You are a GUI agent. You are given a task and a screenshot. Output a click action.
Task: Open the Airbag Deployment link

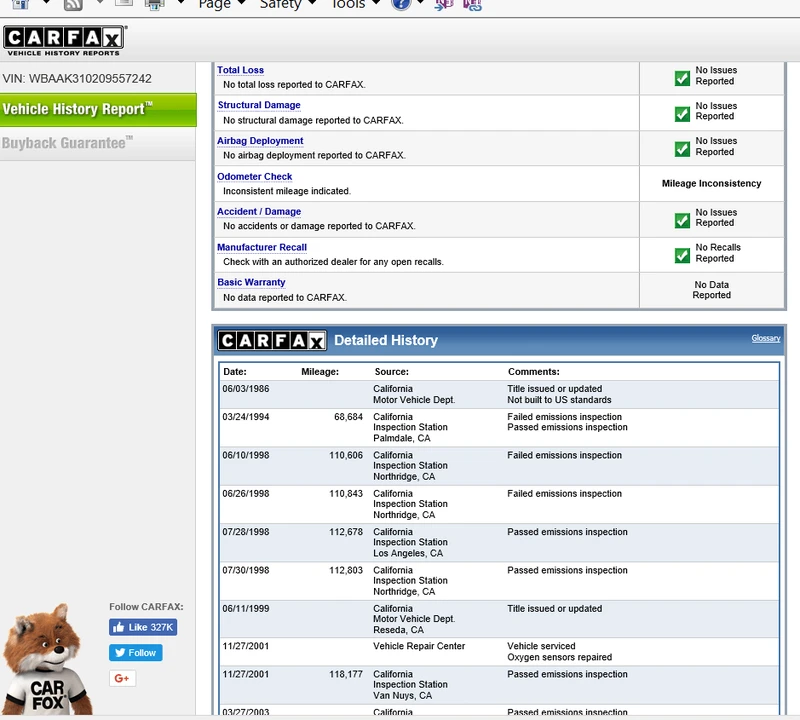click(x=260, y=141)
